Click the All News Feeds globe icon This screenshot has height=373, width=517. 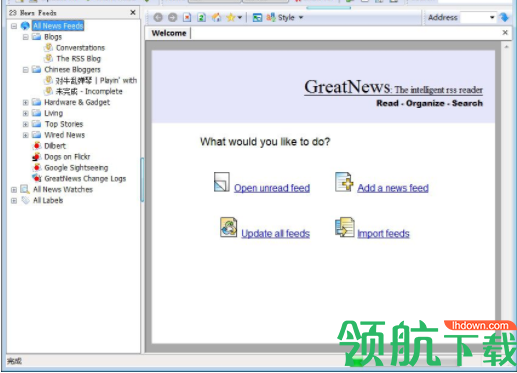pyautogui.click(x=25, y=26)
